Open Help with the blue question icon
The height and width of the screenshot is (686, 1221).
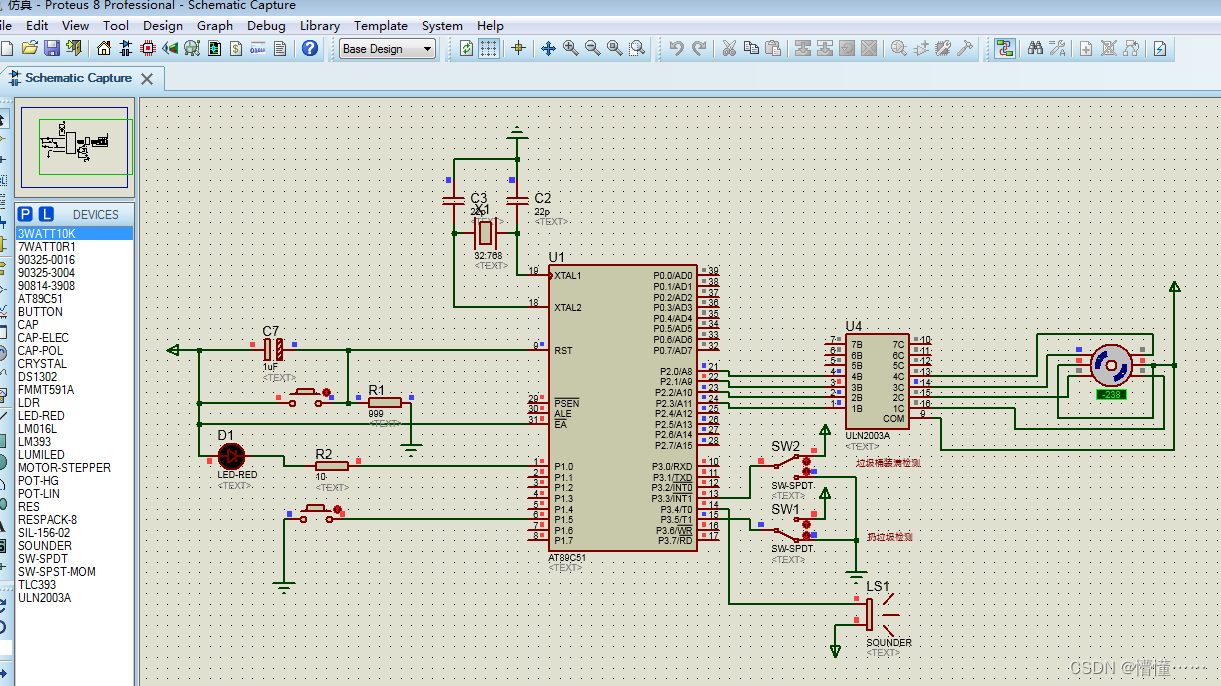[310, 48]
